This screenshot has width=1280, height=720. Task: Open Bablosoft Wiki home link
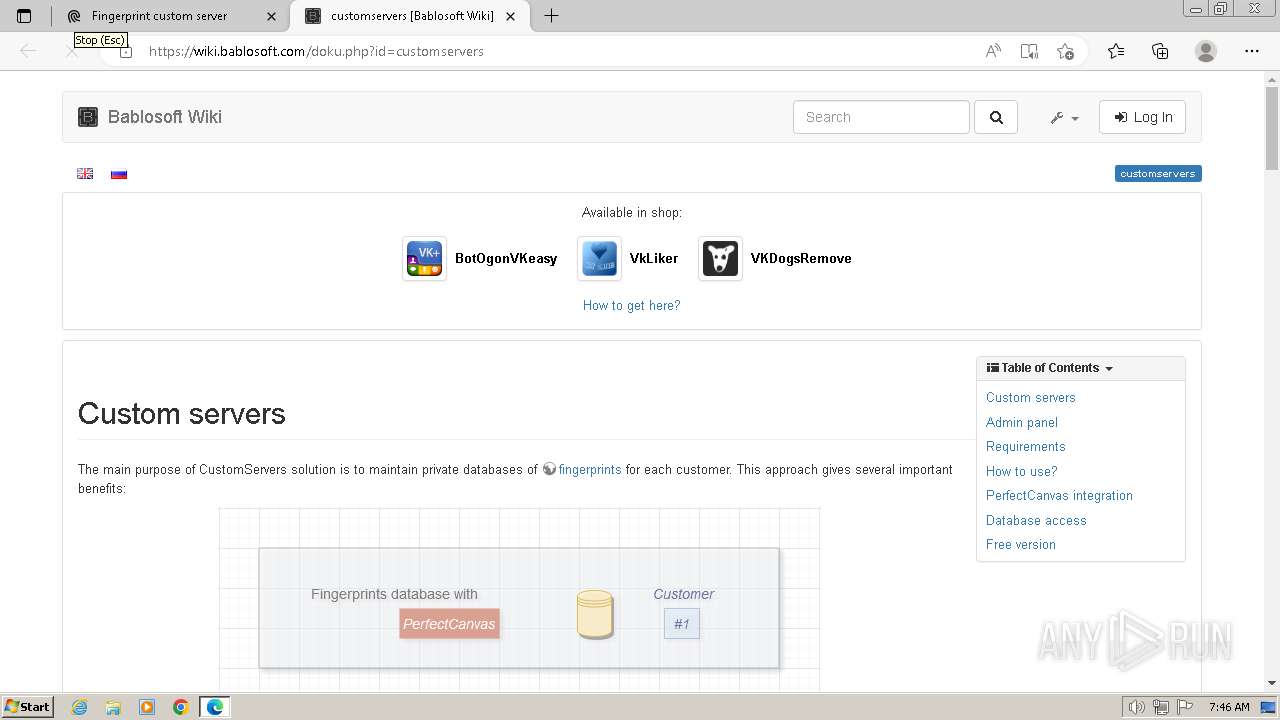[165, 117]
